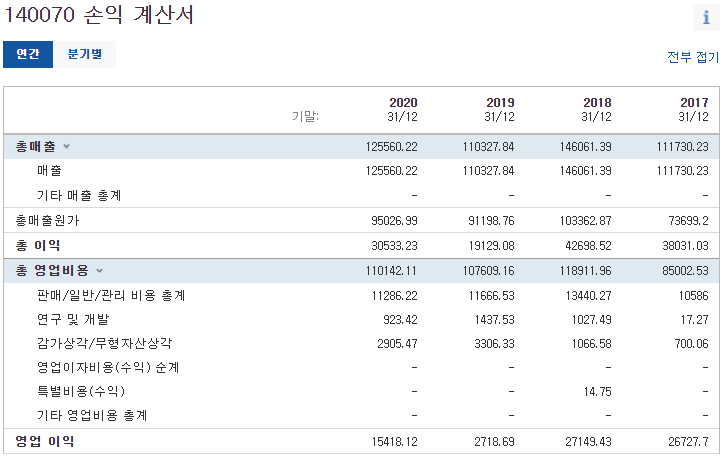724x460 pixels.
Task: Click the 총매출 2018 value 146061.39
Action: click(585, 147)
